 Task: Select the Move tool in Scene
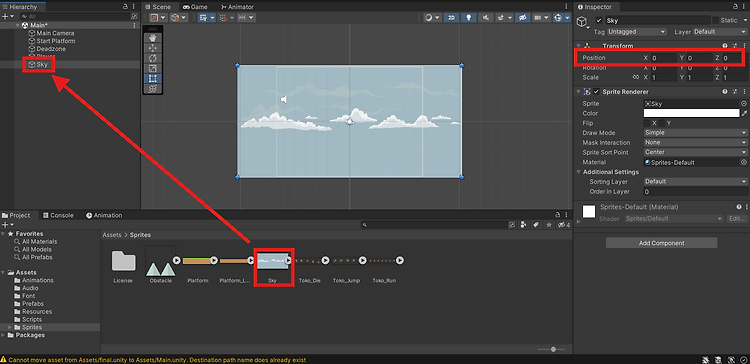(x=153, y=48)
